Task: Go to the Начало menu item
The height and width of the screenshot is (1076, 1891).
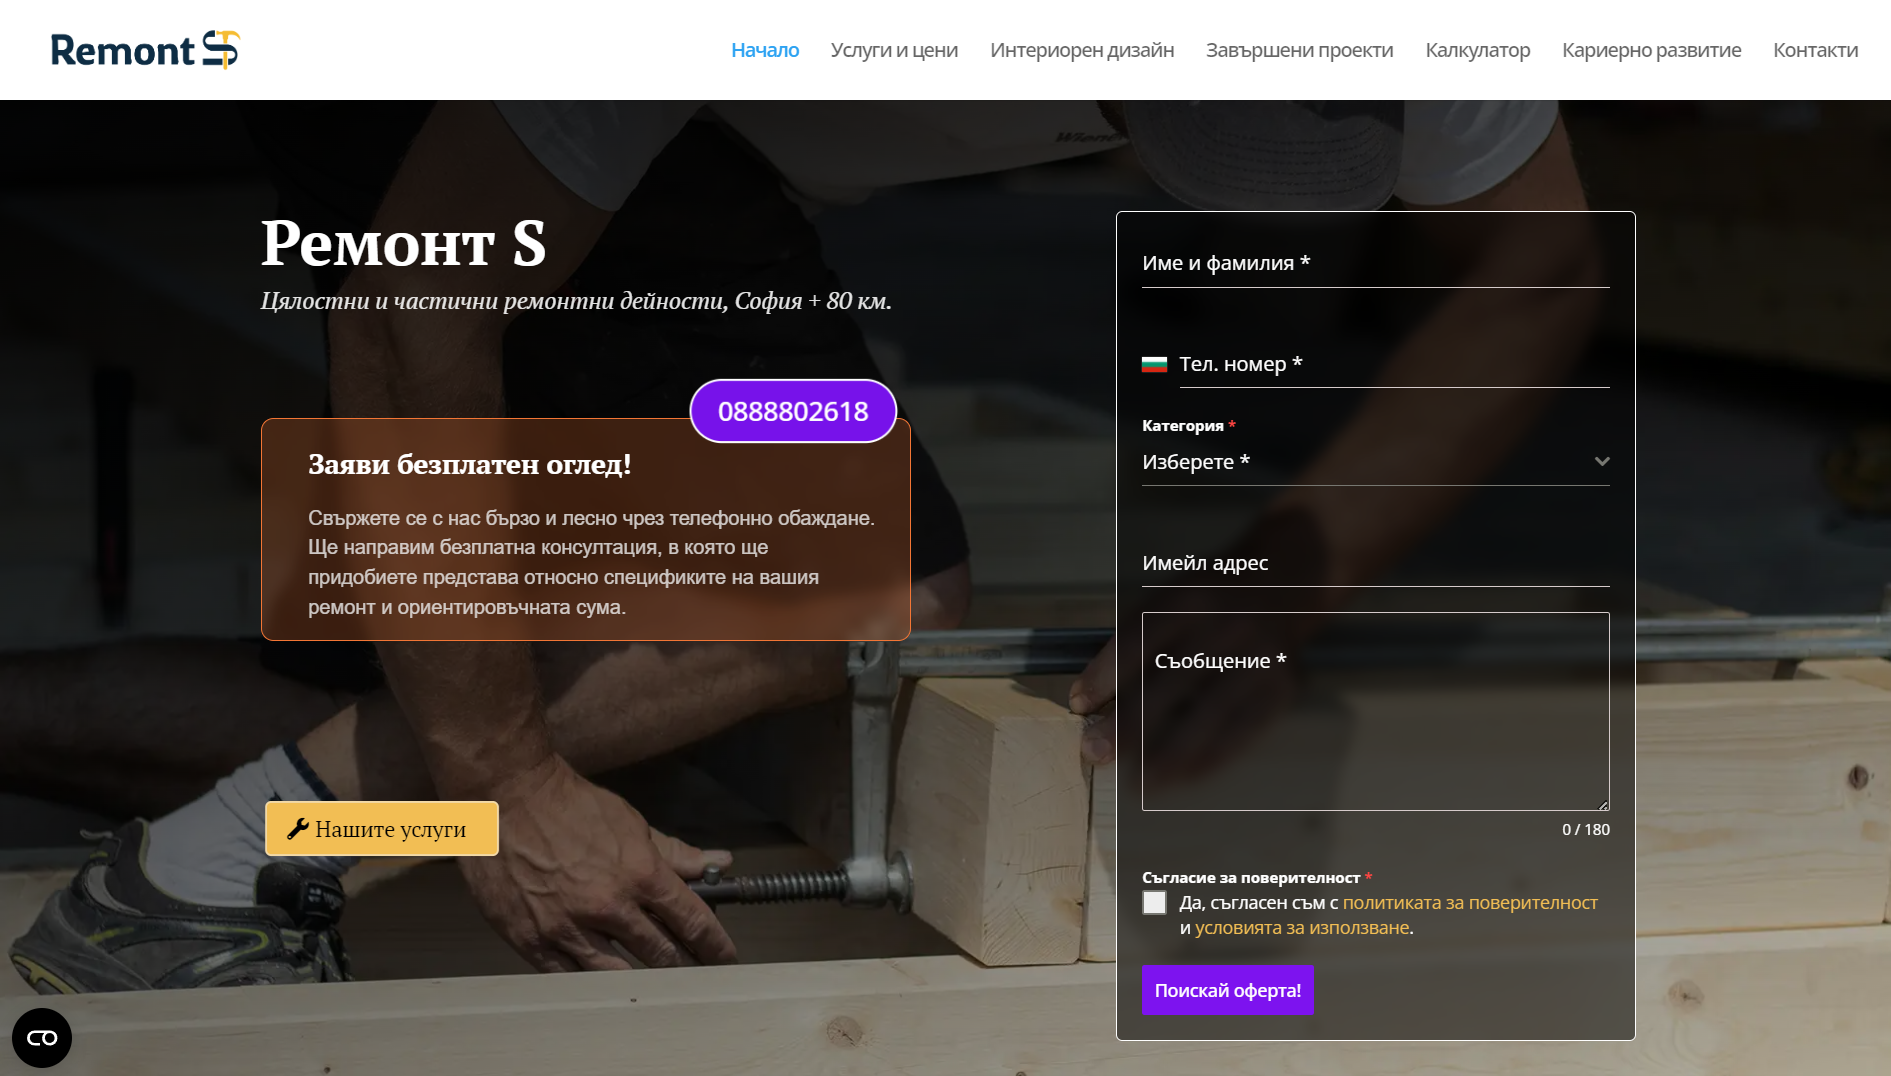Action: click(765, 50)
